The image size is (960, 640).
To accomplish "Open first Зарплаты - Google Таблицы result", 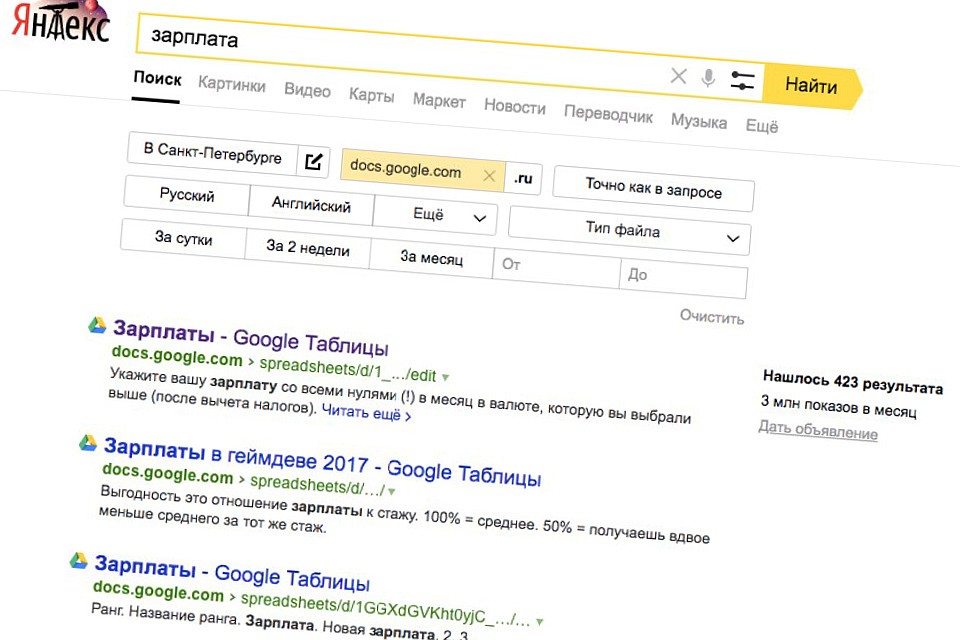I will pos(250,337).
